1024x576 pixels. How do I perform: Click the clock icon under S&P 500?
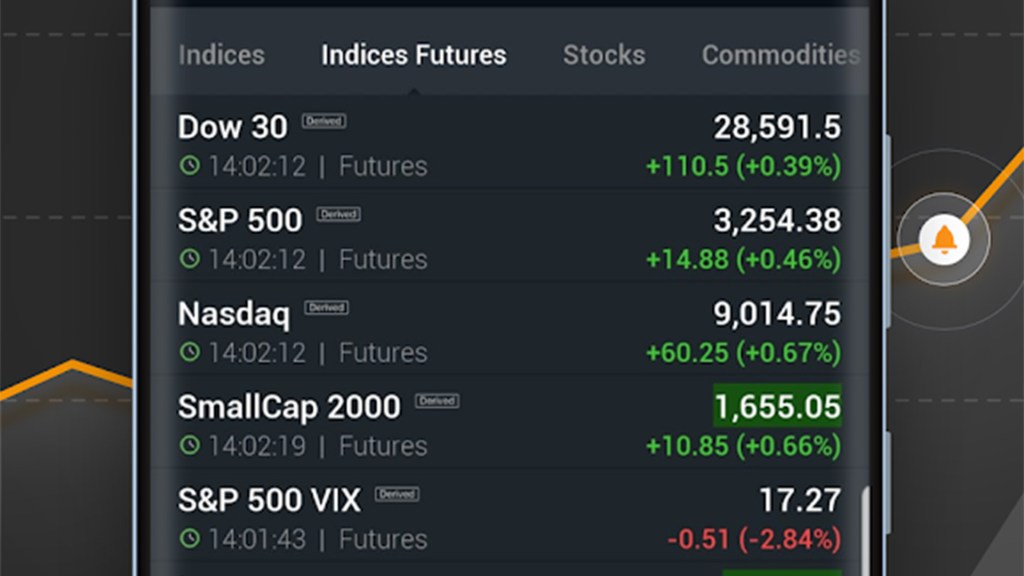[x=189, y=259]
